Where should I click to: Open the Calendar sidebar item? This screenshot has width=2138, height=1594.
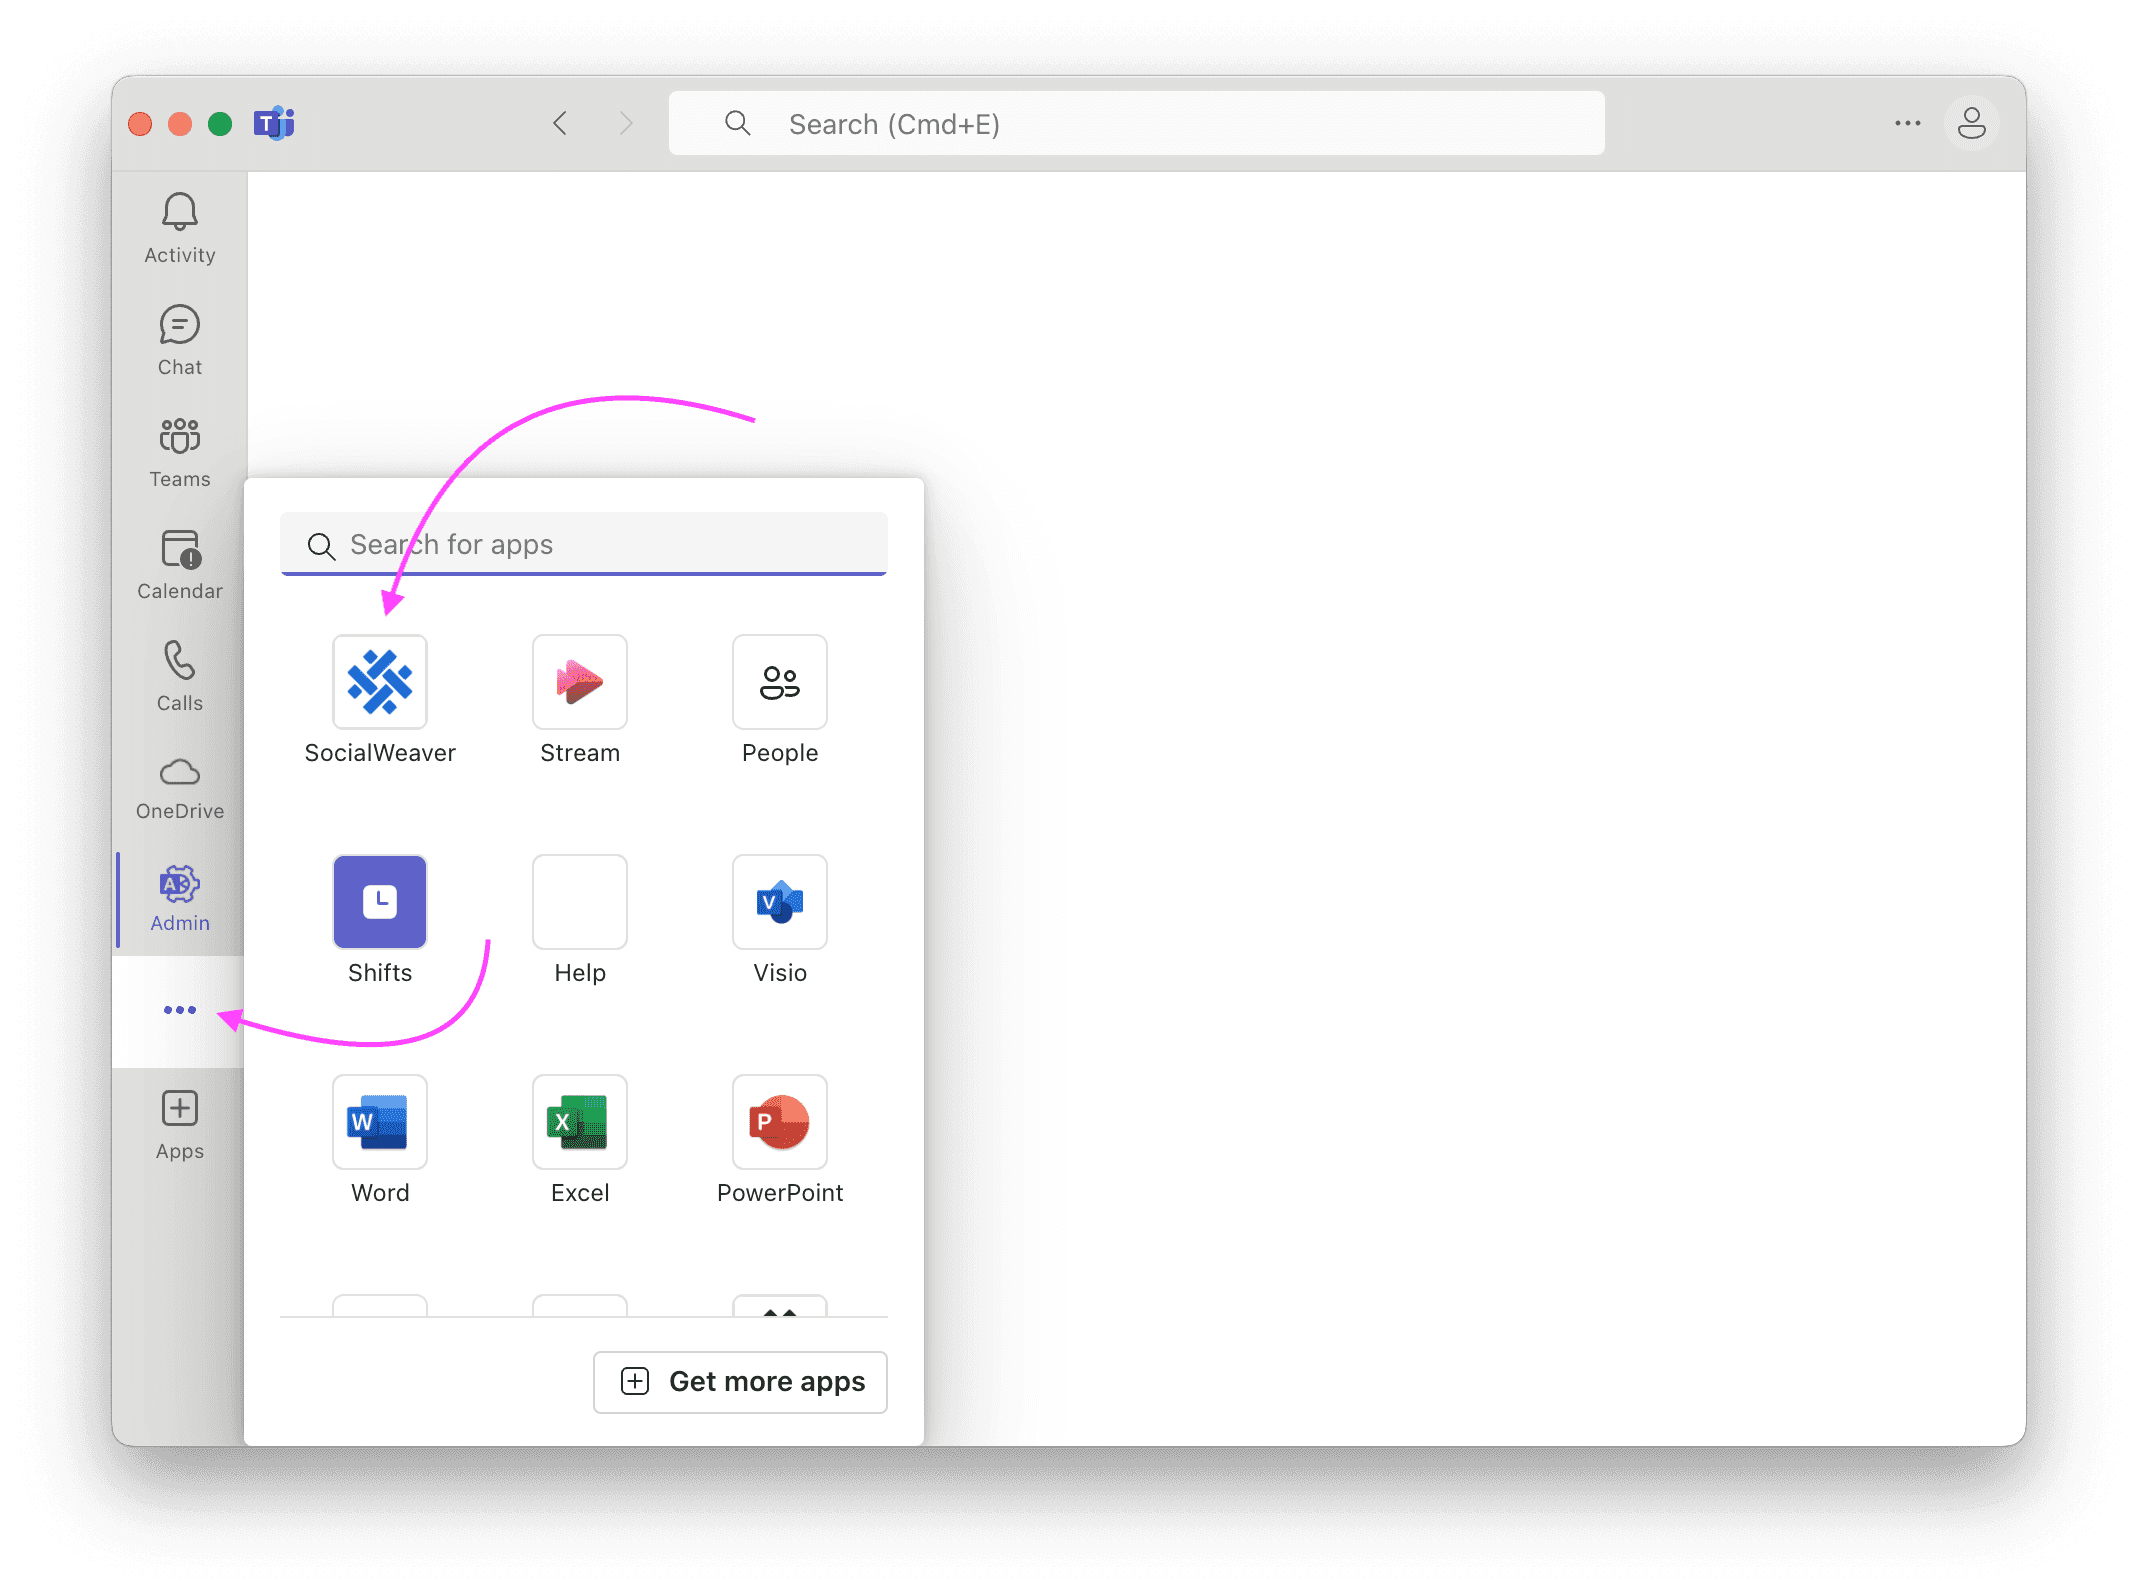pyautogui.click(x=180, y=564)
